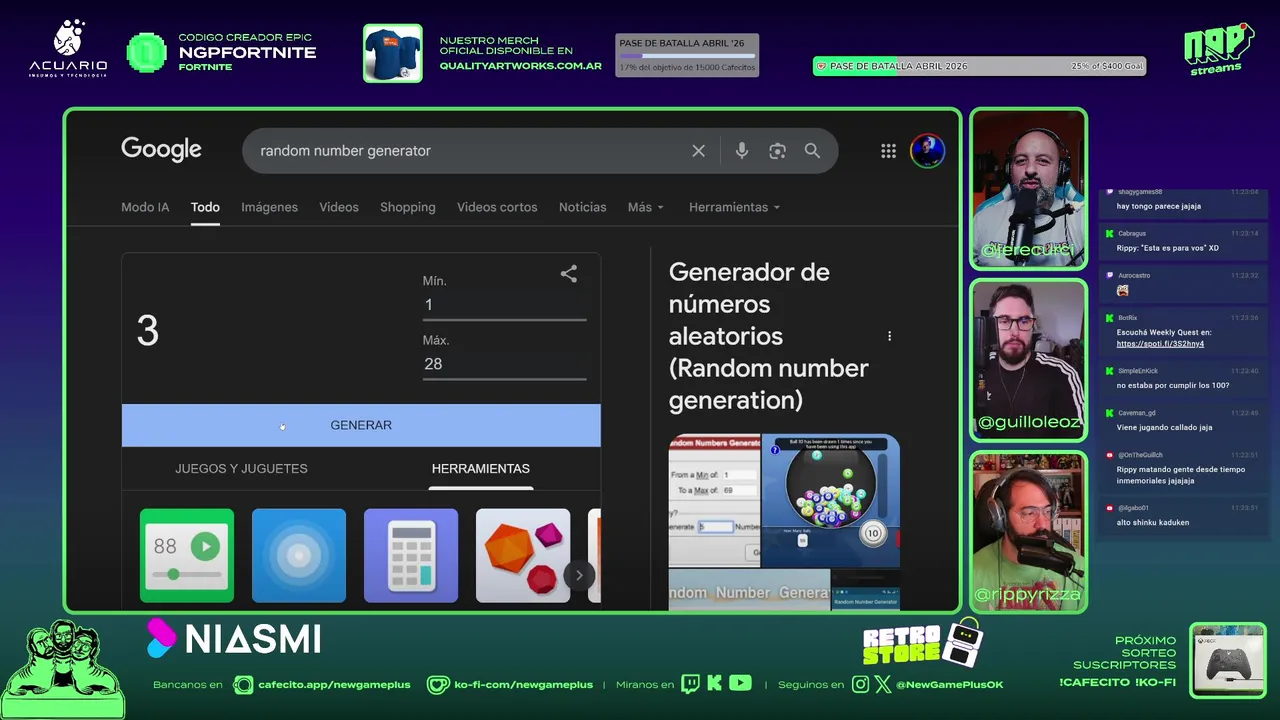Click chat message 'hay tongo parece jajaja'

pos(1159,206)
